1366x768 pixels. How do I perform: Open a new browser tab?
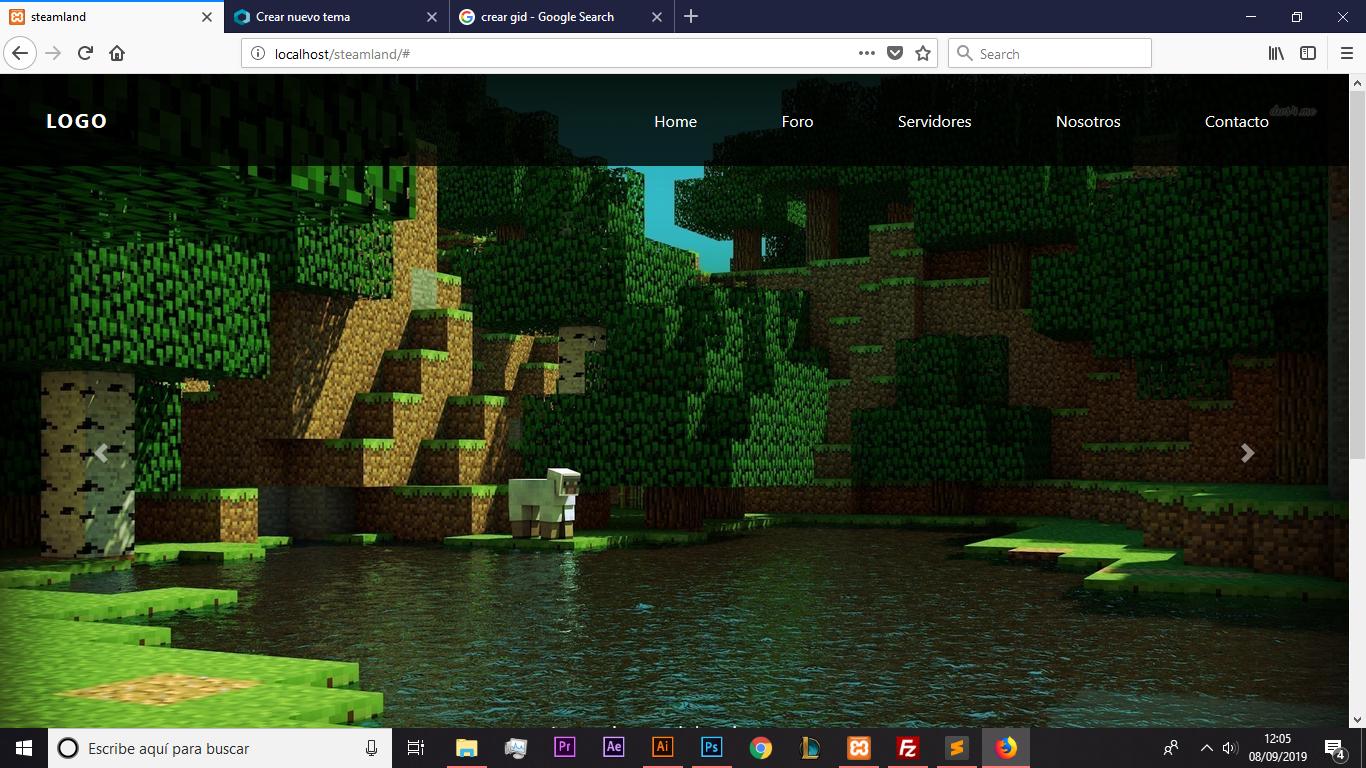(x=691, y=16)
